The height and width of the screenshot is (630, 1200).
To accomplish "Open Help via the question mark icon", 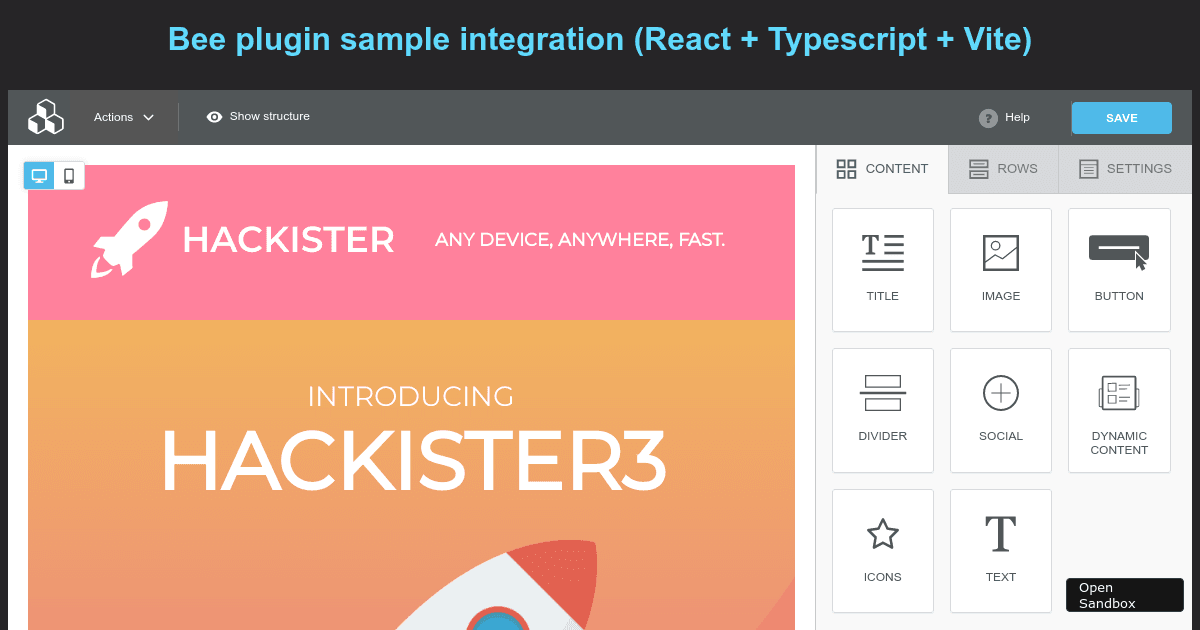I will click(x=987, y=117).
